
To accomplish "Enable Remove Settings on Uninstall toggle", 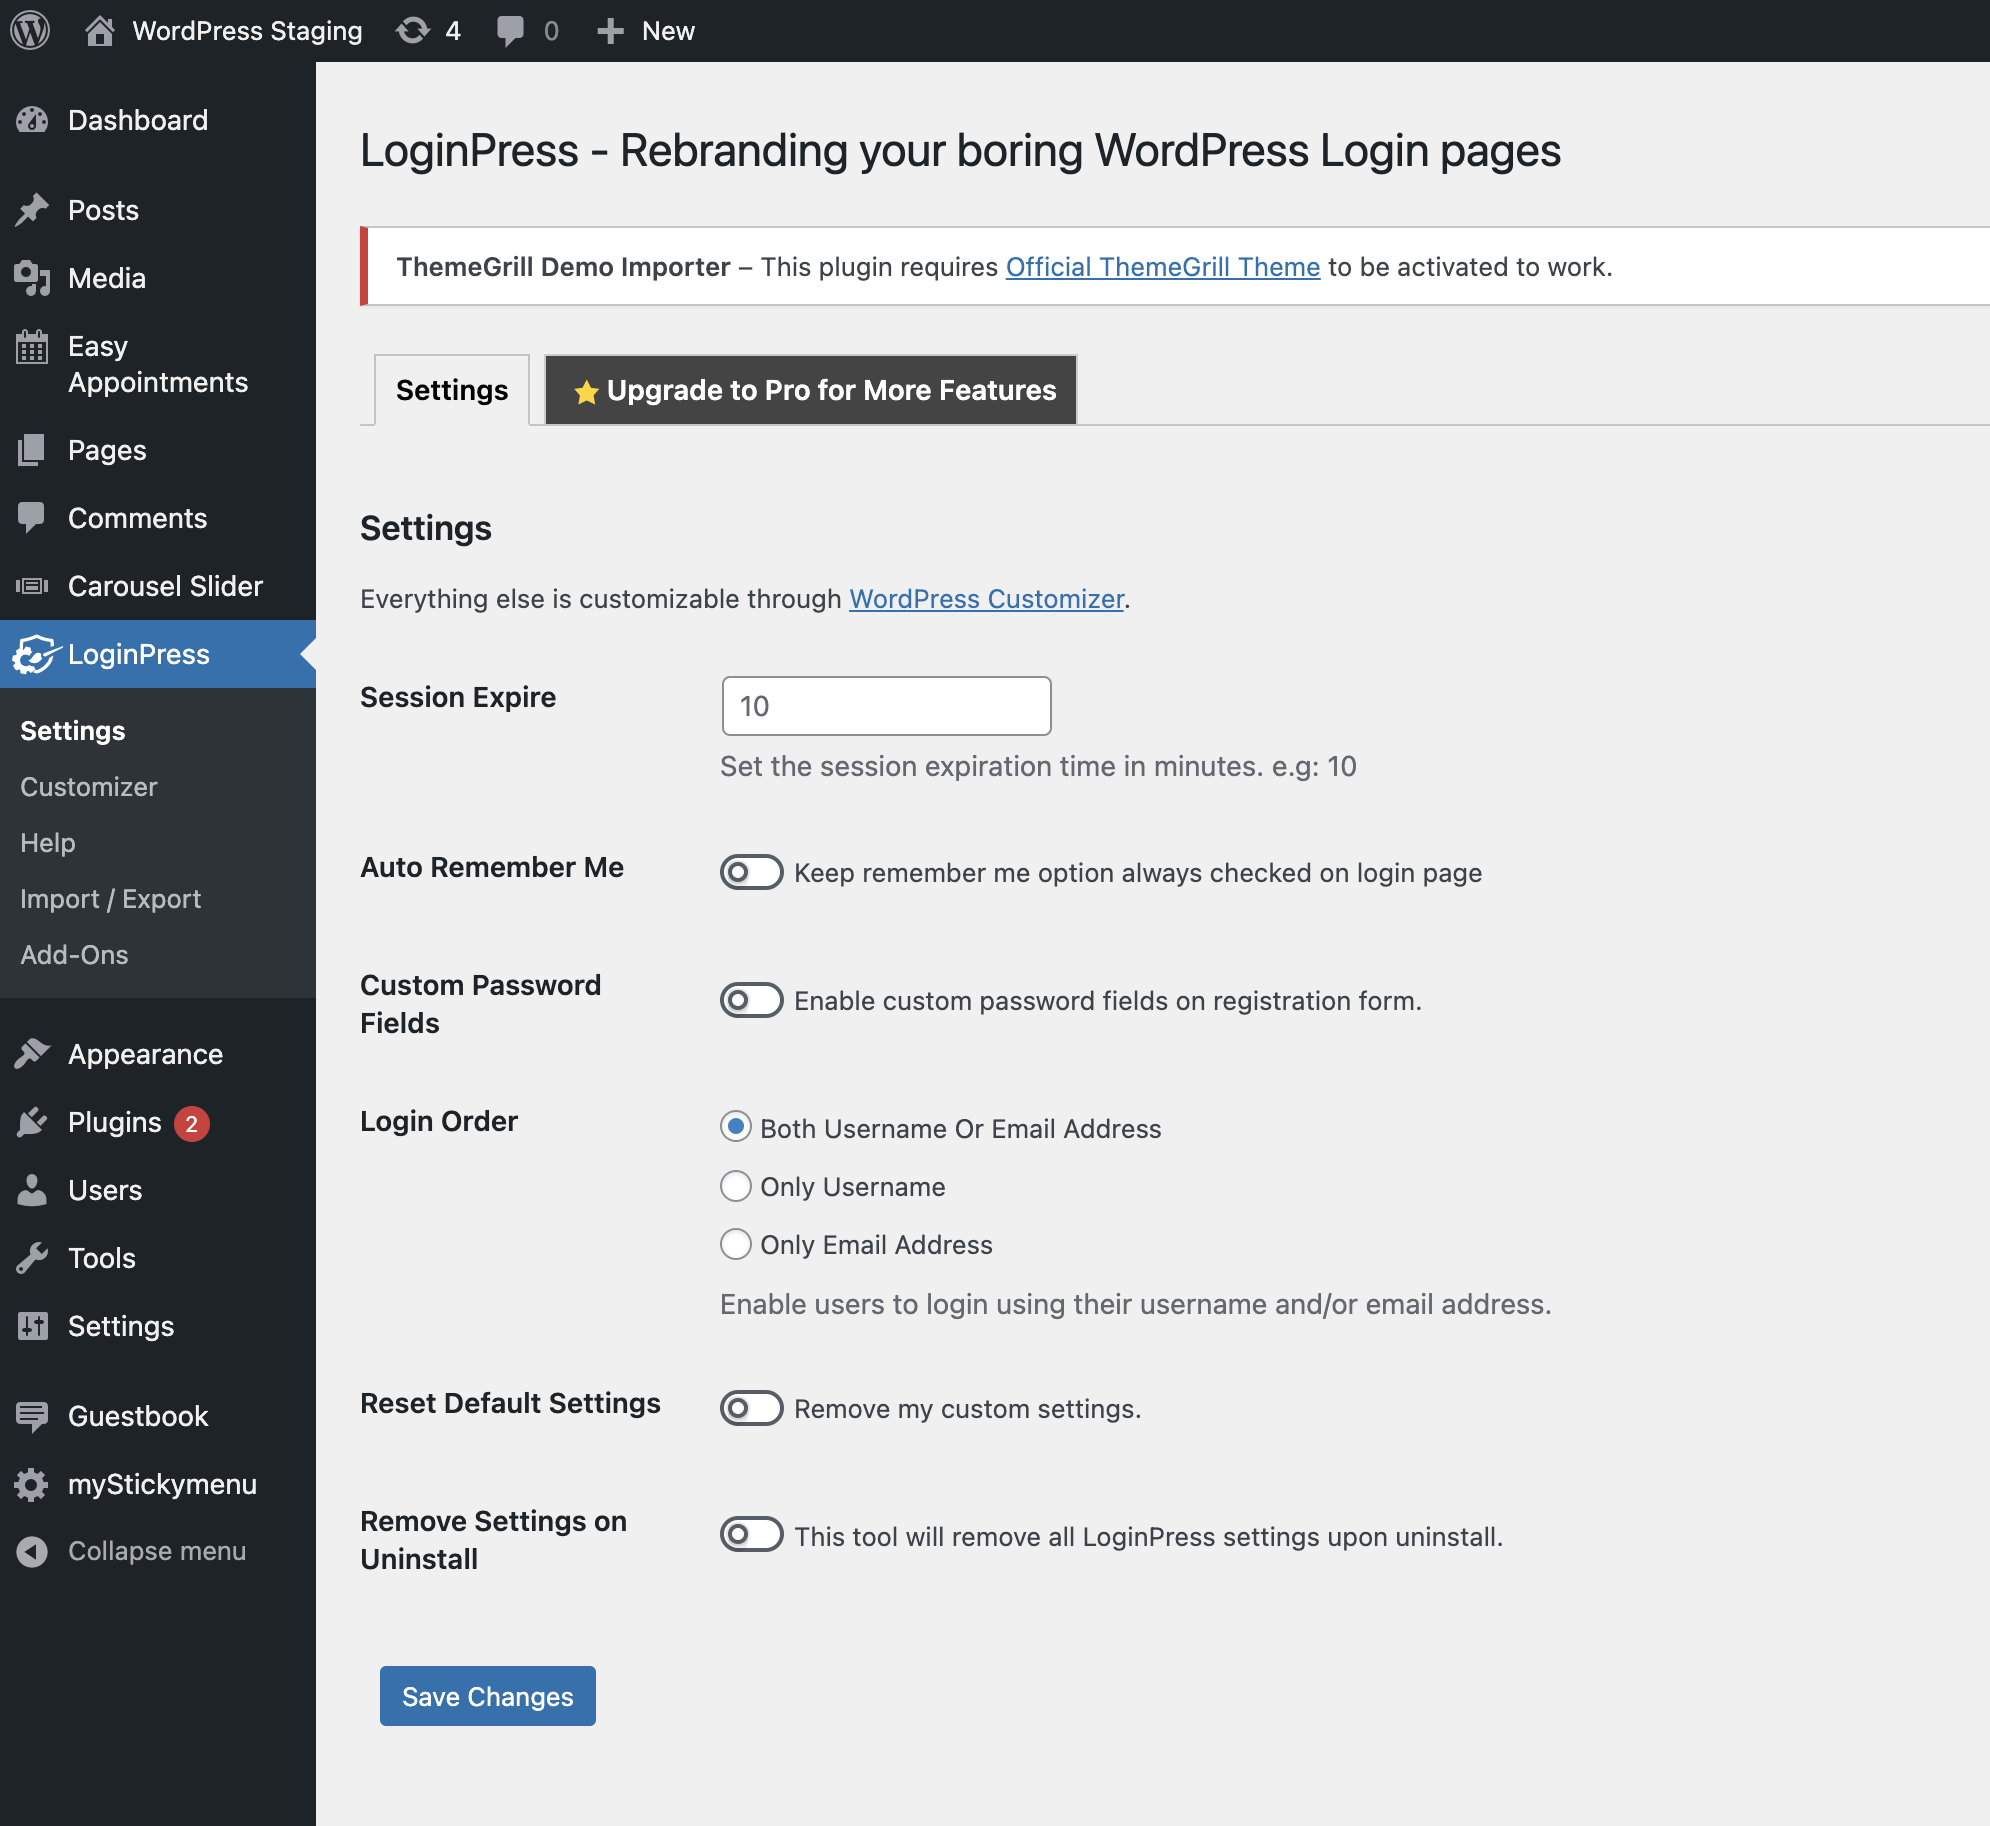I will (751, 1534).
